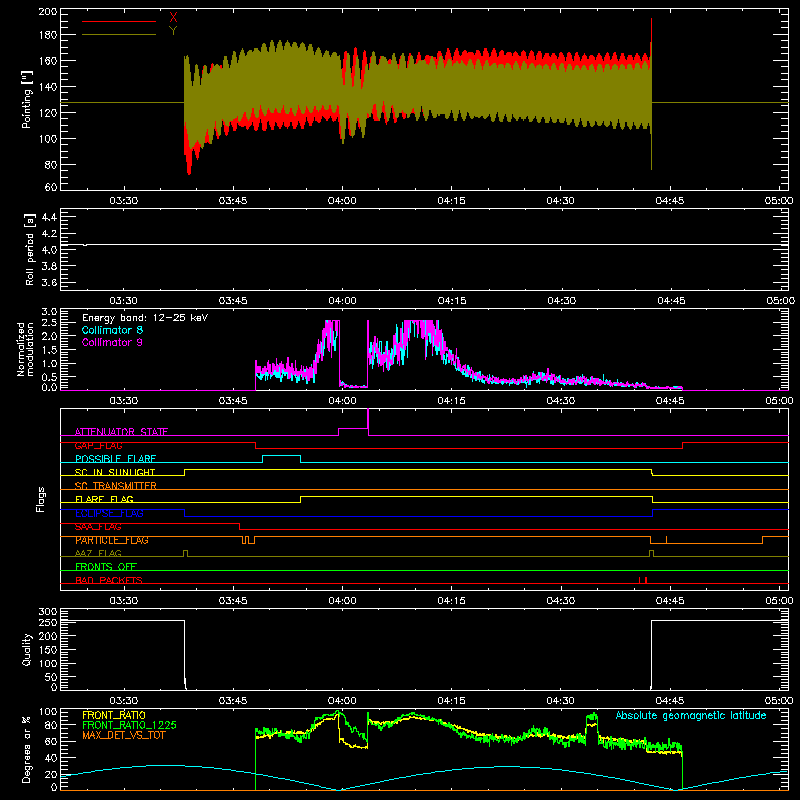Image resolution: width=800 pixels, height=800 pixels.
Task: Click the Collimator 9 legend entry
Action: click(112, 342)
